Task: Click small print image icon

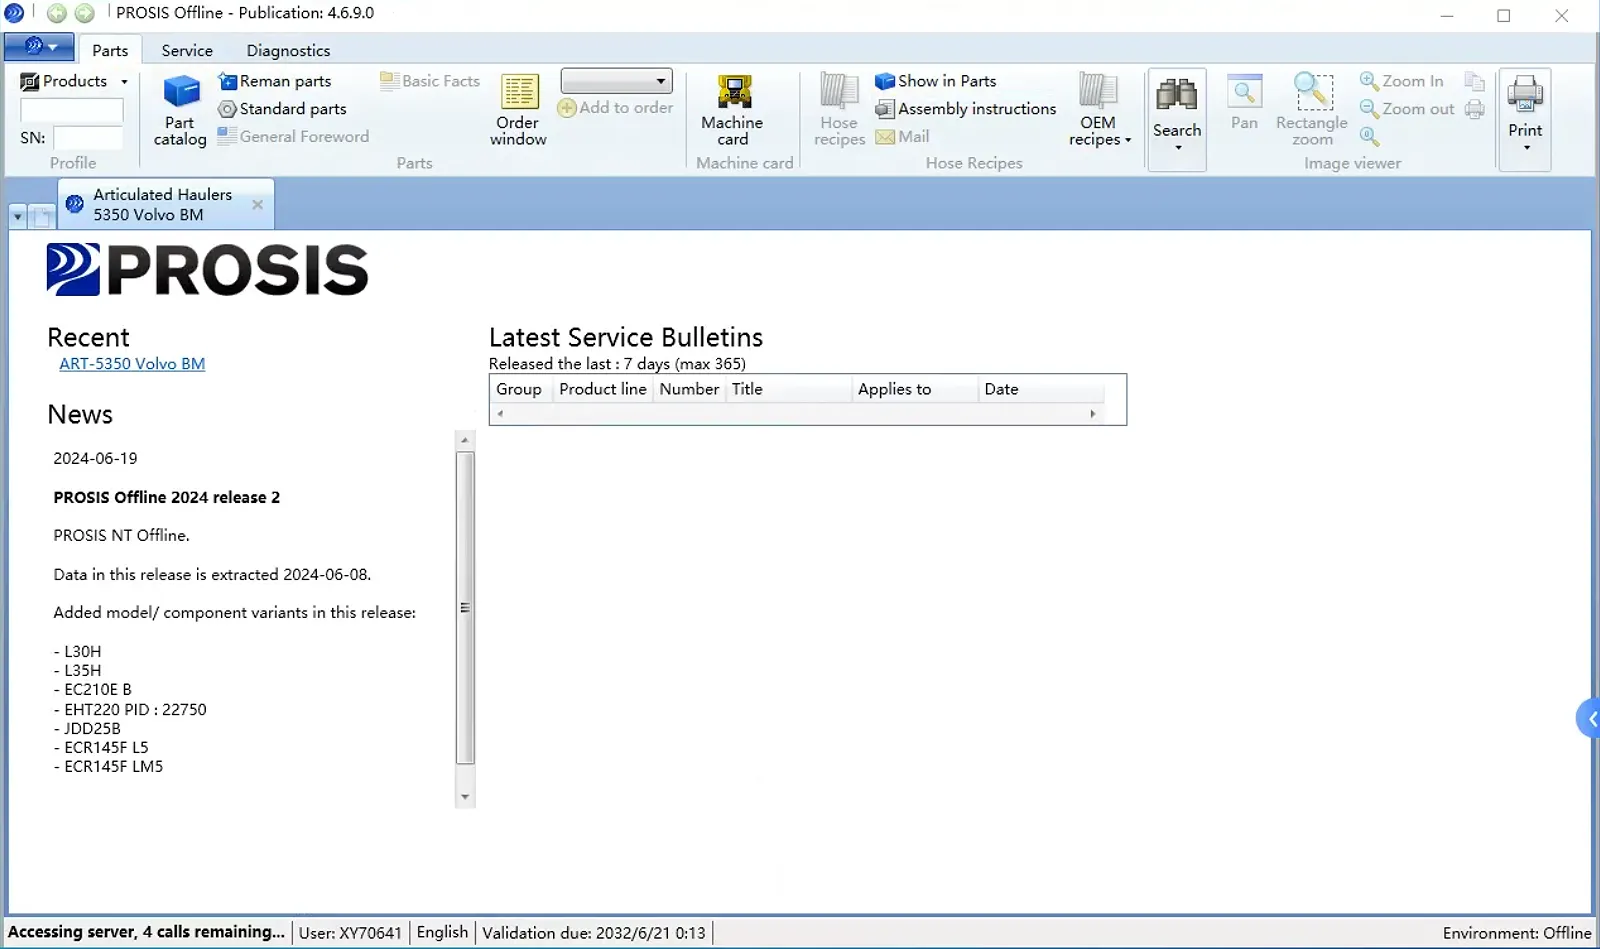Action: [x=1474, y=109]
